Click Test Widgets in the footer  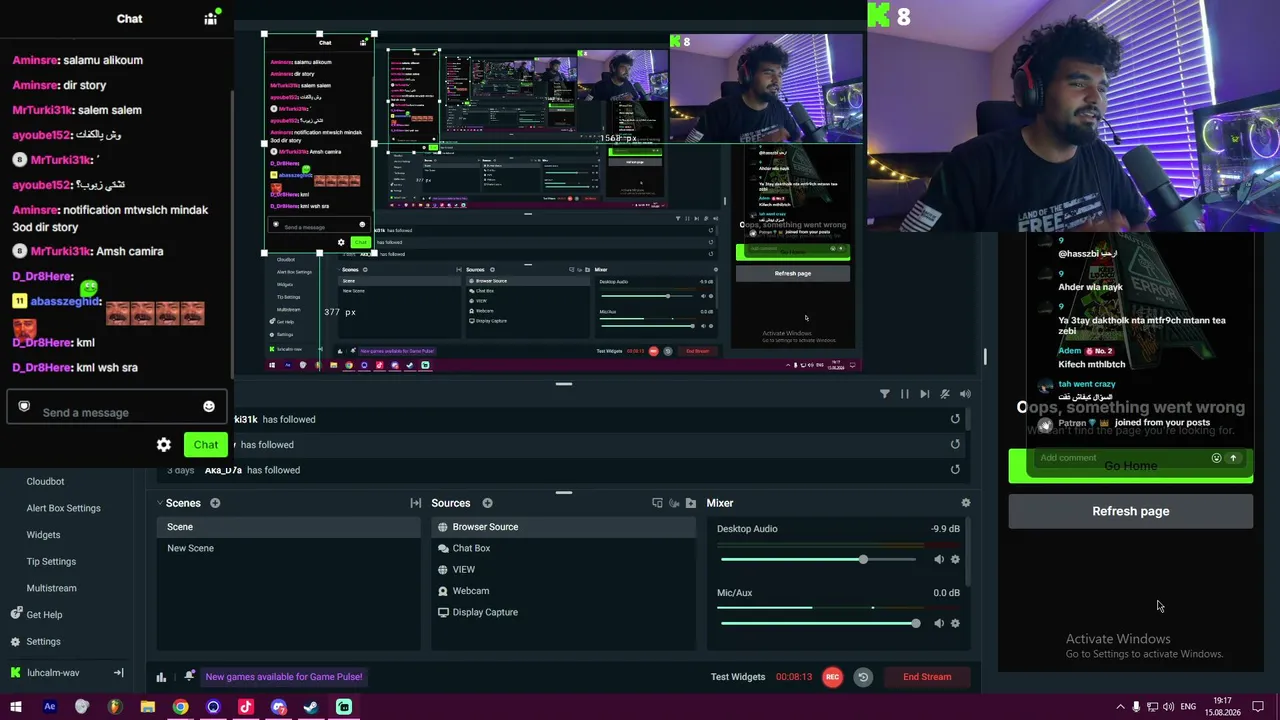pos(738,677)
